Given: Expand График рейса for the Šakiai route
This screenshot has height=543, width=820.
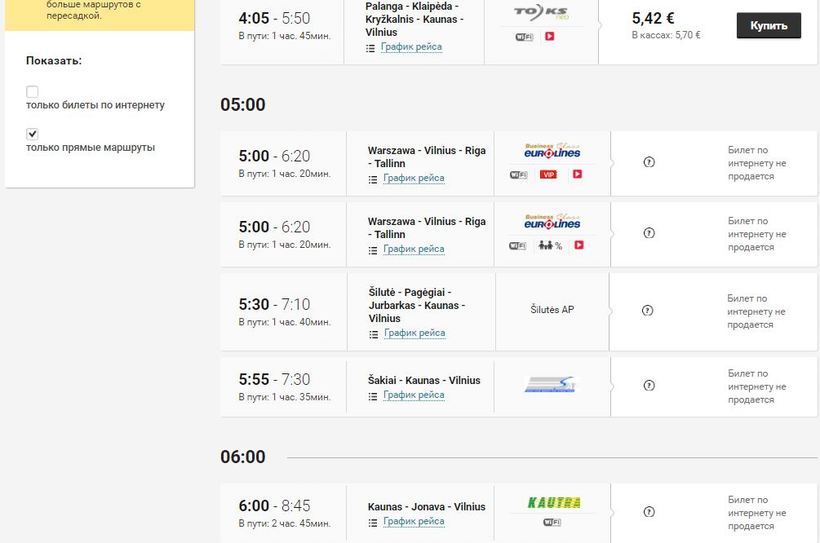Looking at the screenshot, I should (413, 395).
